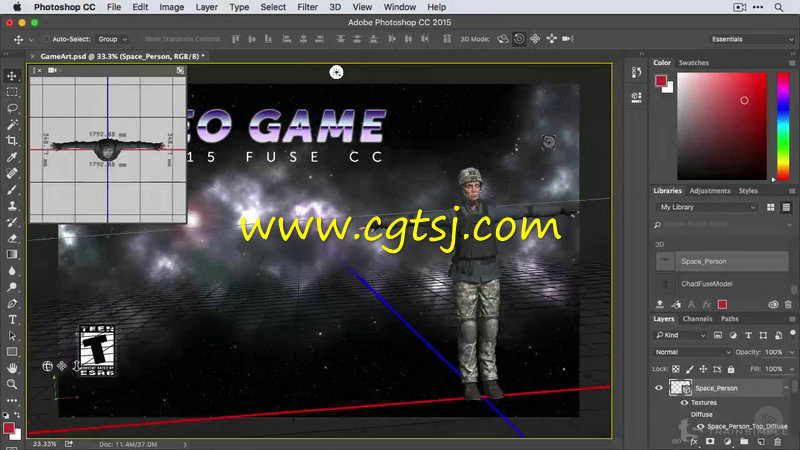Select the Healing Brush tool

point(12,173)
